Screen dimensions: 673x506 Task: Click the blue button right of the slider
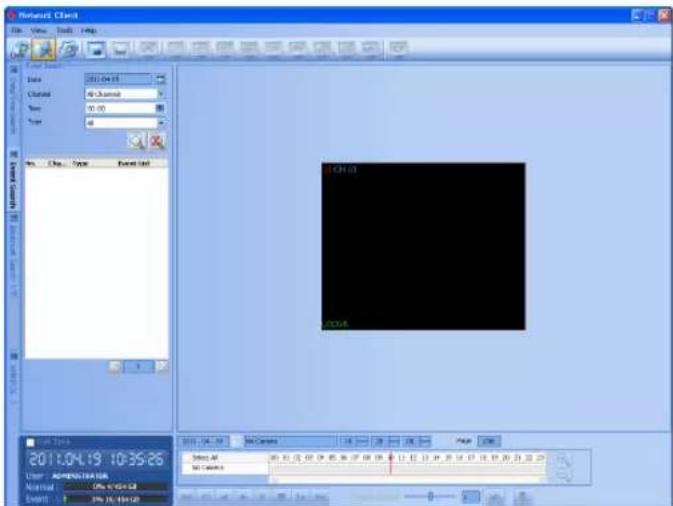click(x=471, y=497)
